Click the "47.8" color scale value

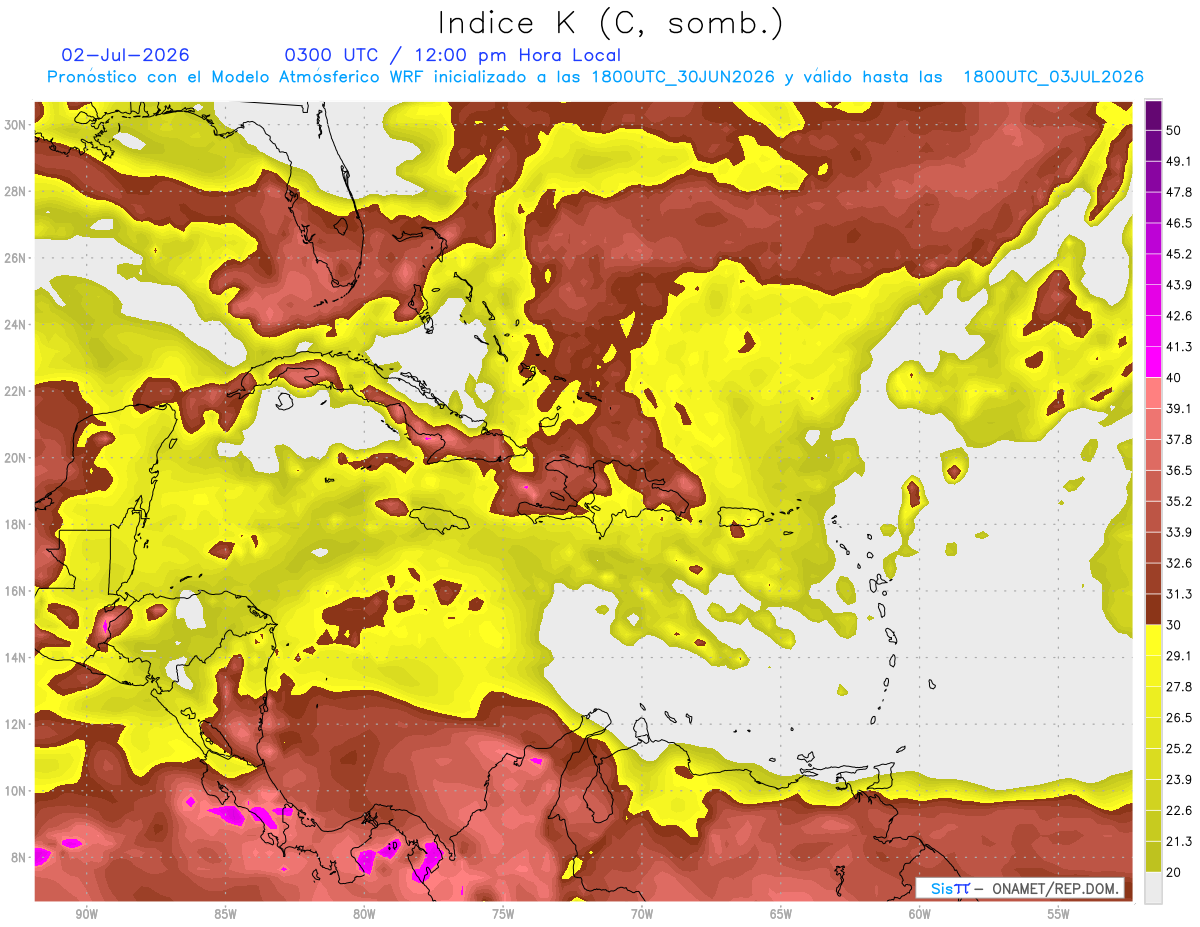pyautogui.click(x=1179, y=192)
